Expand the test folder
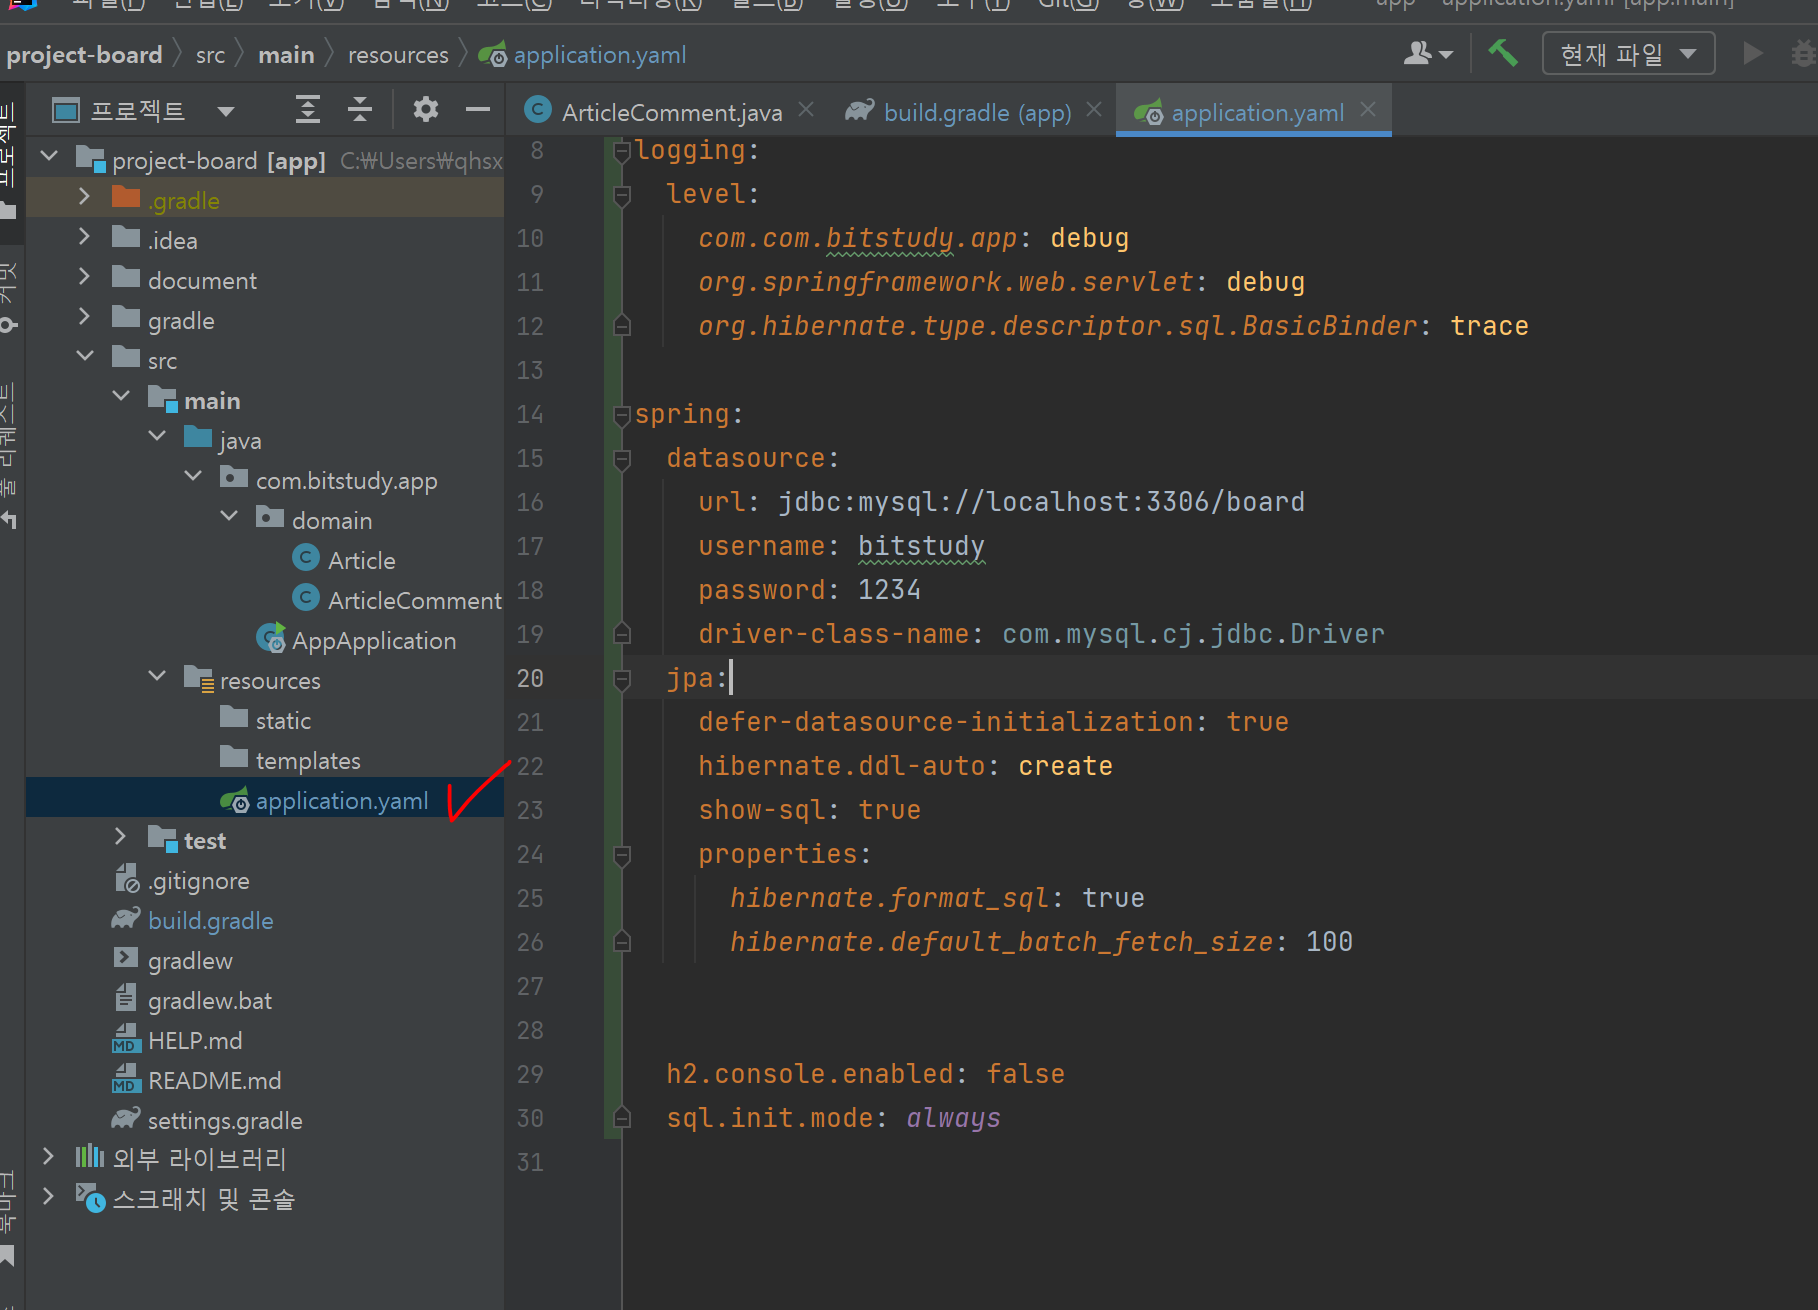This screenshot has height=1310, width=1818. pyautogui.click(x=120, y=837)
